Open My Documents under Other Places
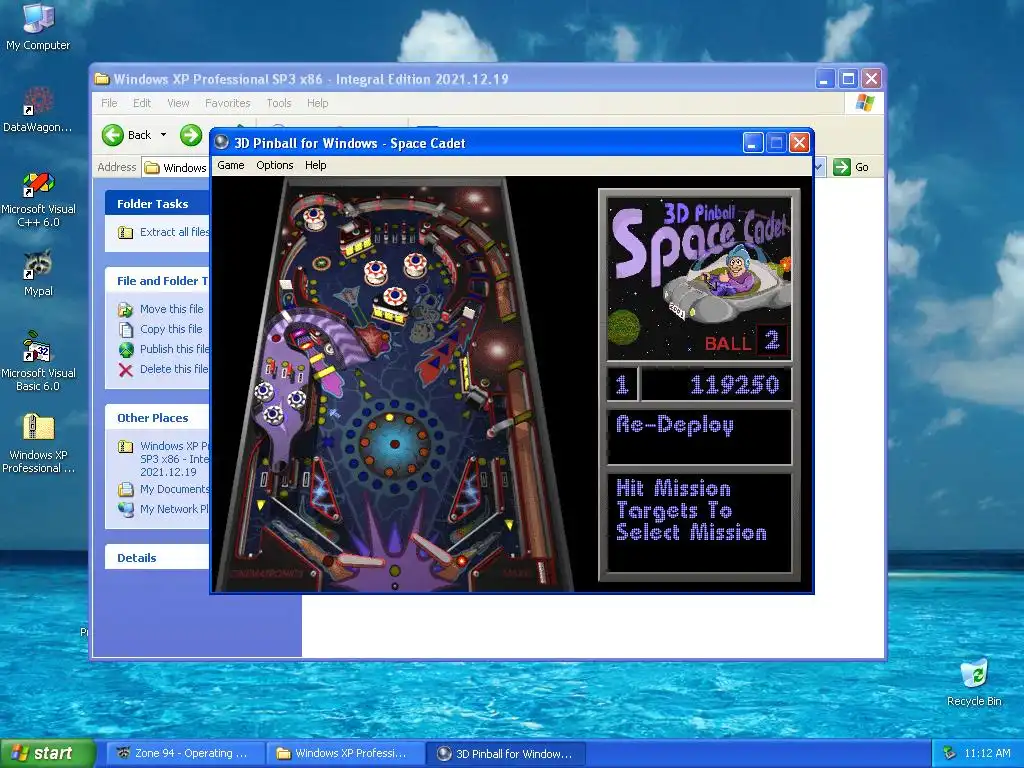Screen dimensions: 1024x768 [174, 489]
